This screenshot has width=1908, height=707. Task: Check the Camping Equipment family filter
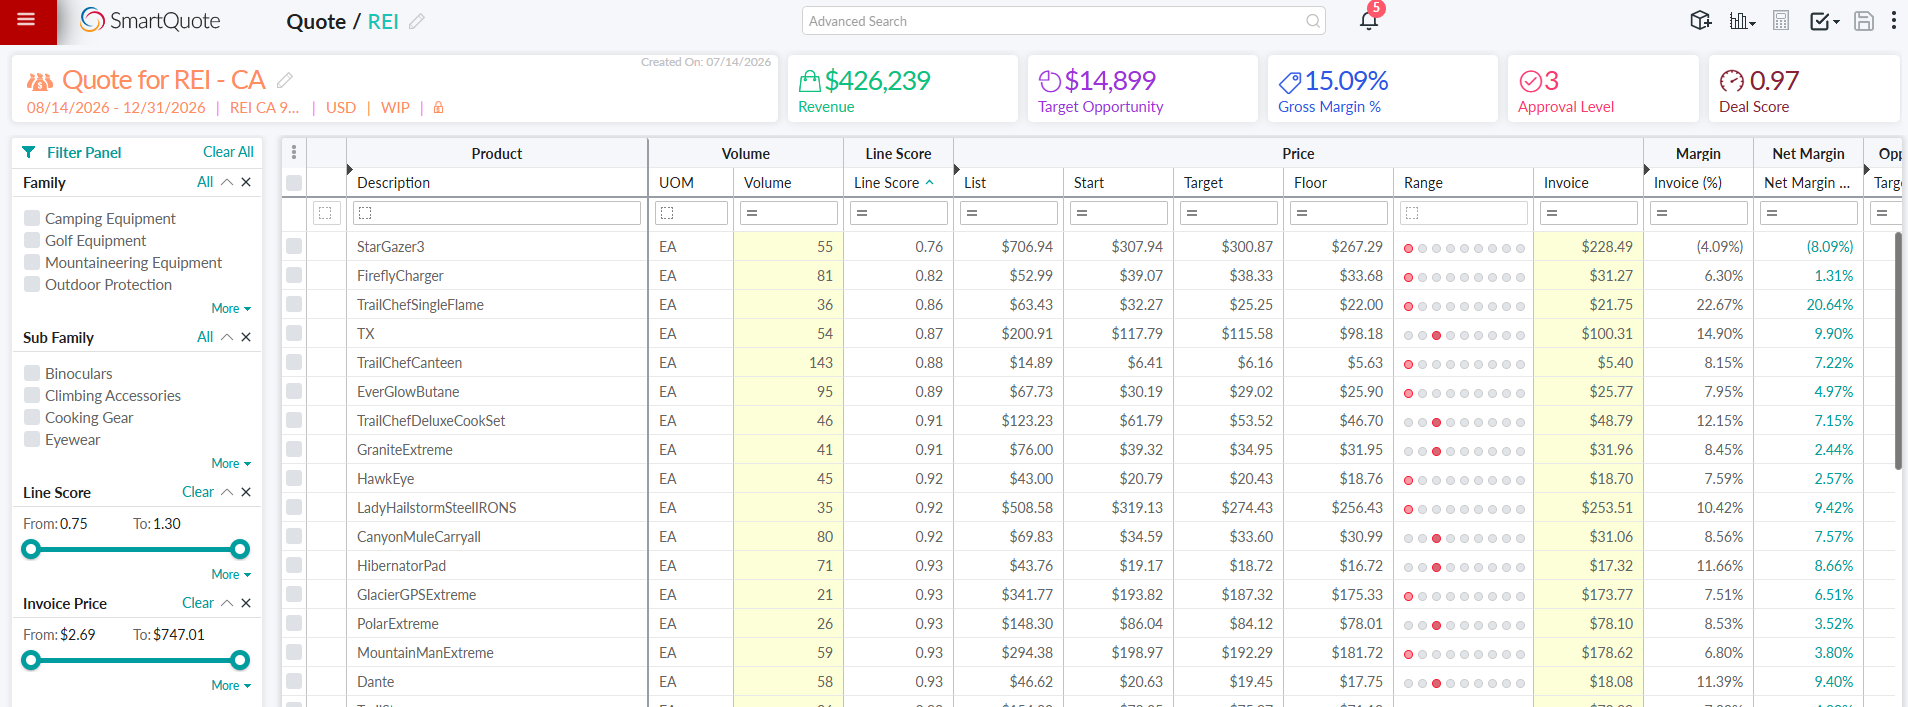(x=32, y=218)
